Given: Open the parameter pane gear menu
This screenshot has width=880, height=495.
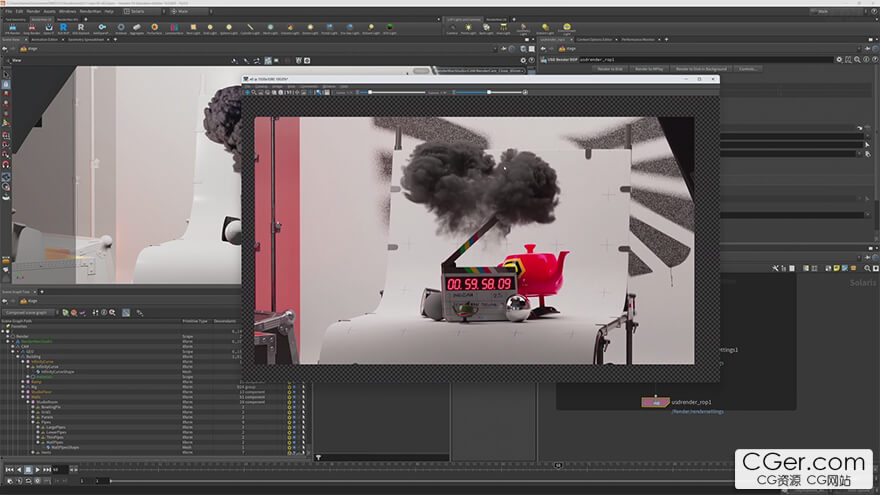Looking at the screenshot, I should (x=839, y=59).
